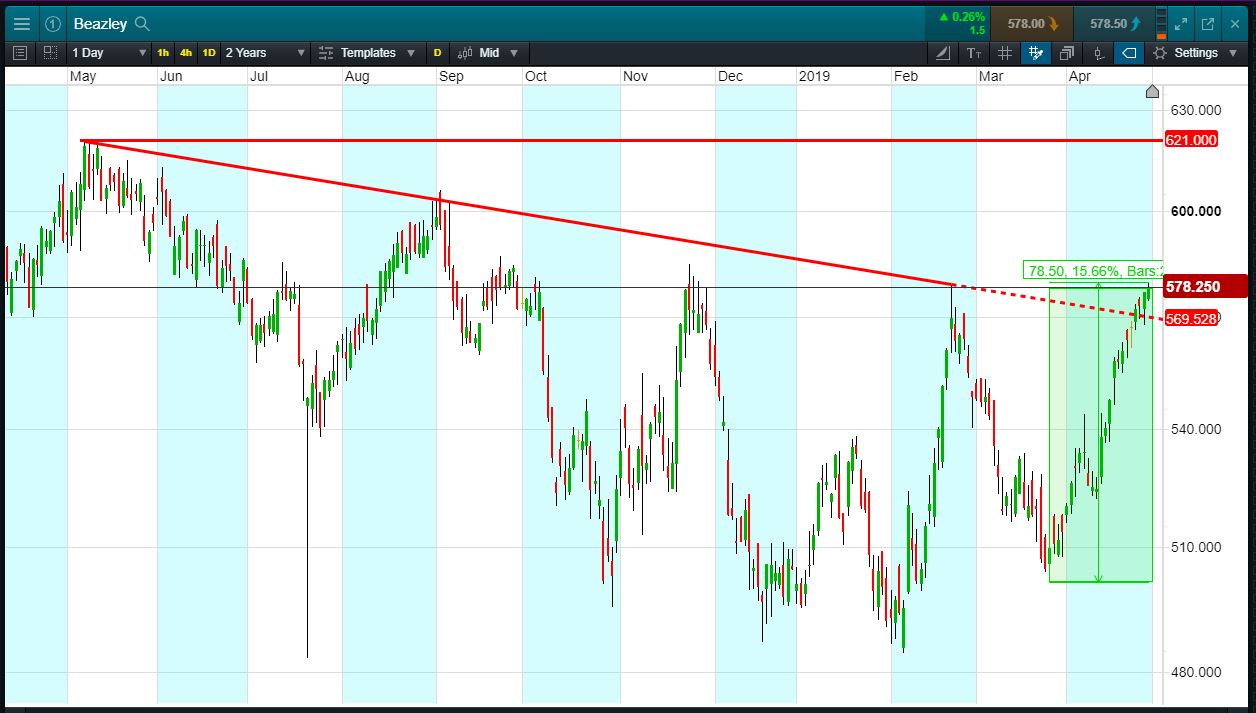This screenshot has height=713, width=1256.
Task: Open the Settings dropdown
Action: tap(1195, 52)
